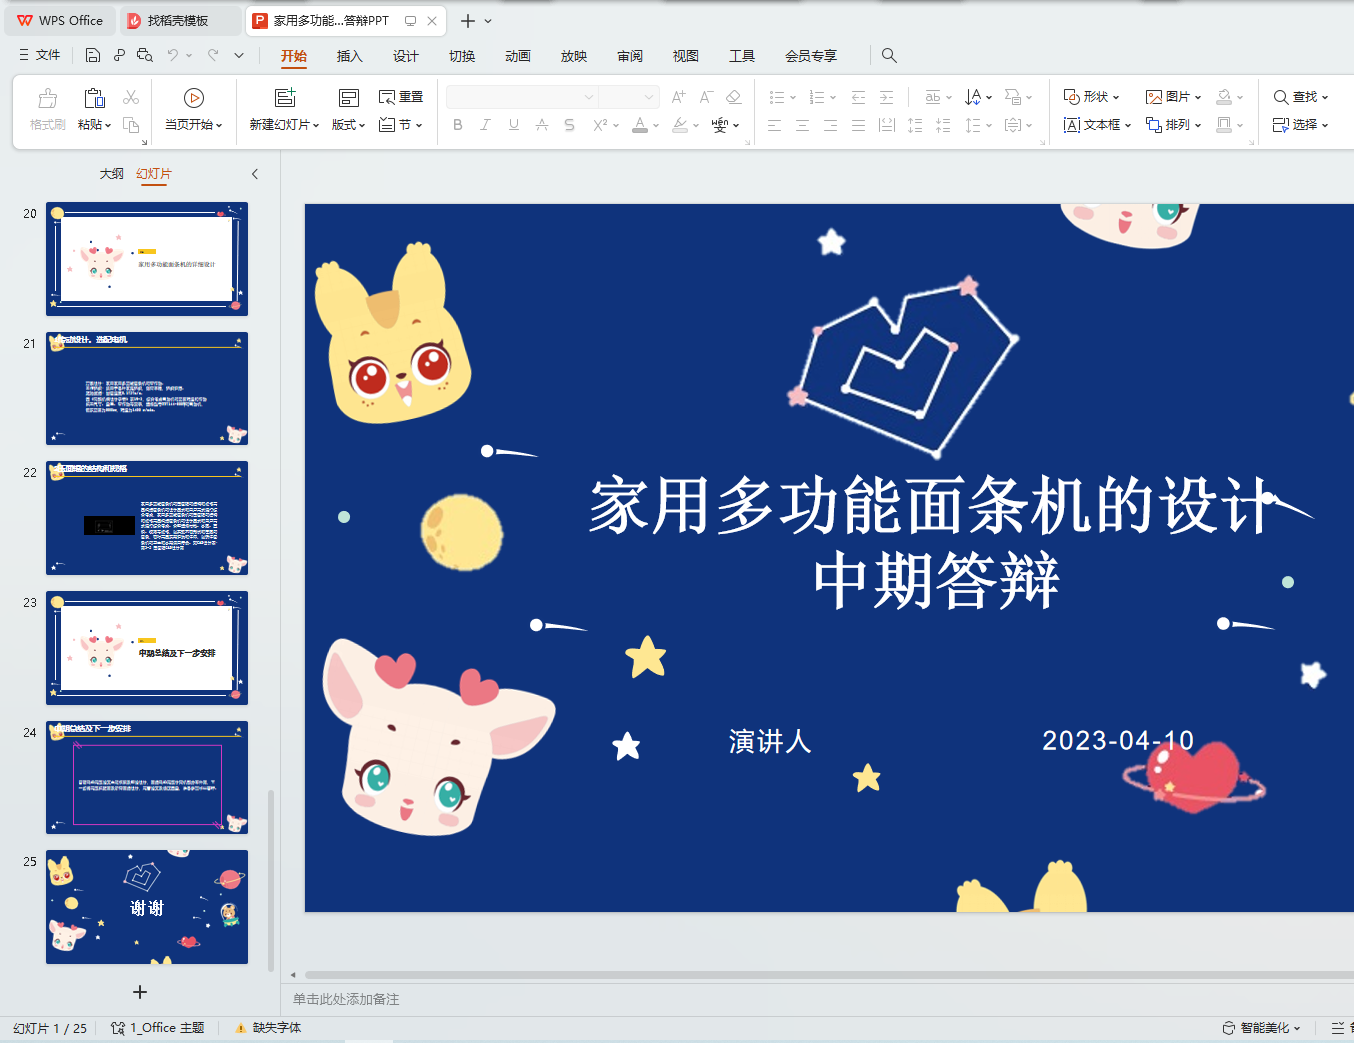Image resolution: width=1354 pixels, height=1043 pixels.
Task: Click the Layout (版式) icon
Action: coord(348,98)
